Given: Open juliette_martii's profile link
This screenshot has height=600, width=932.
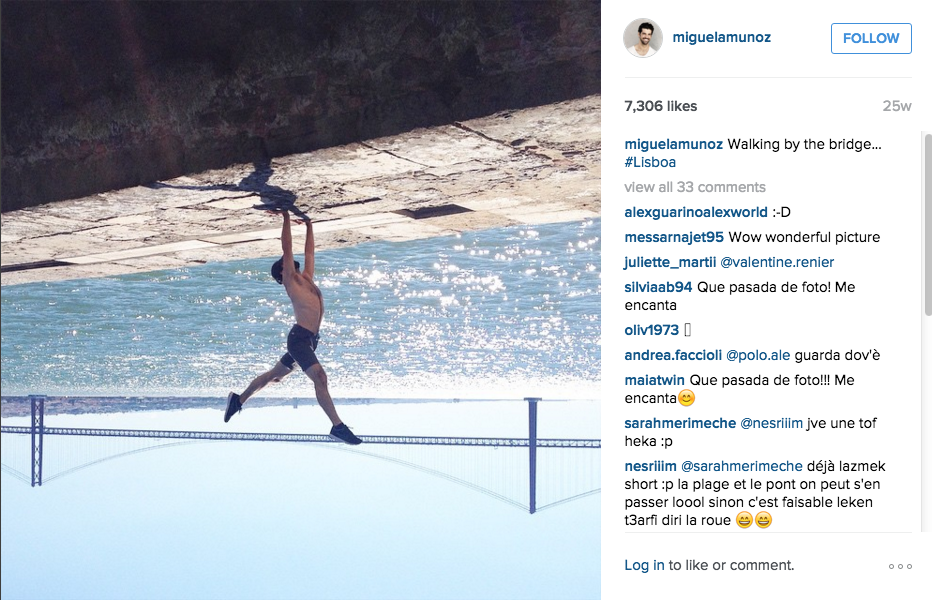Looking at the screenshot, I should pyautogui.click(x=670, y=262).
